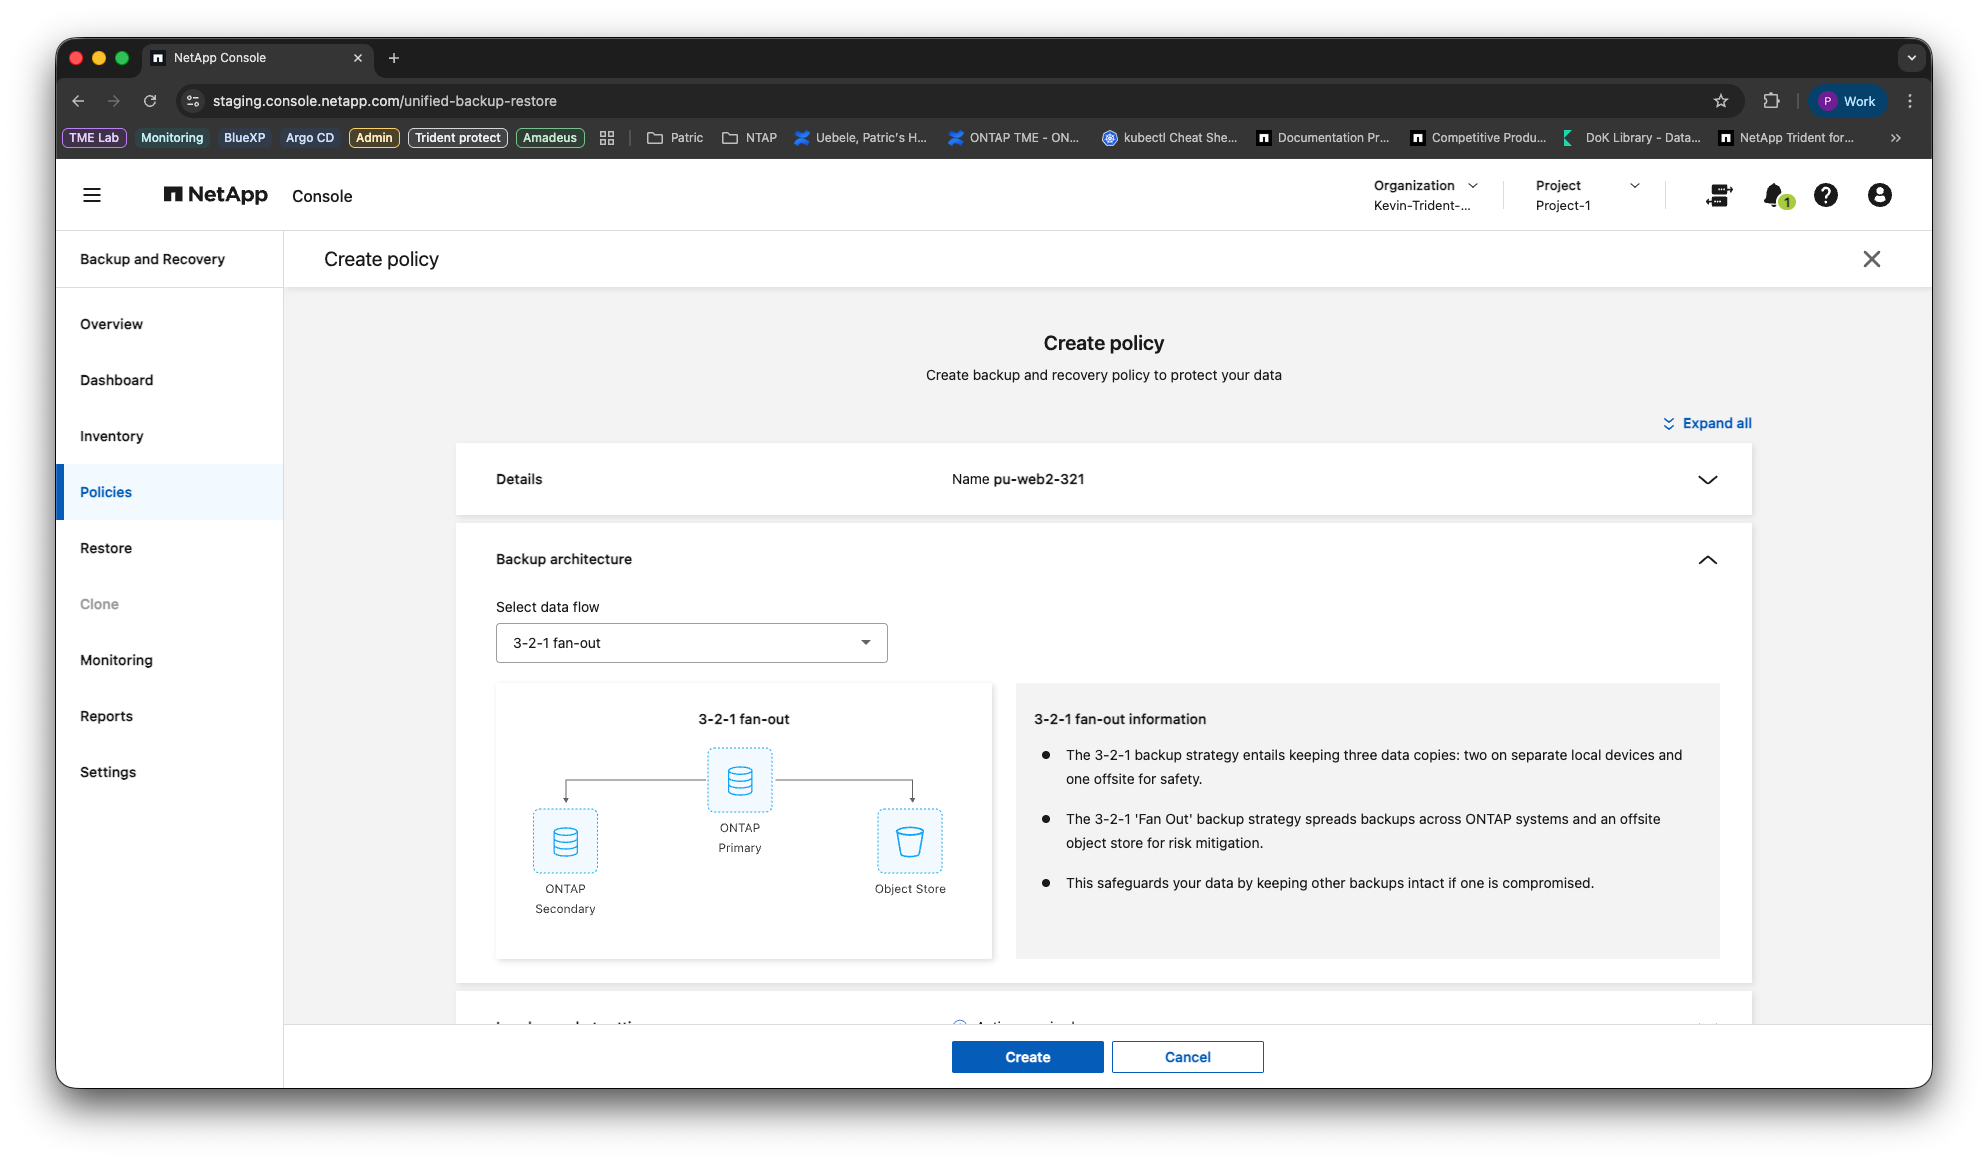Open the Organization selector dropdown
Viewport: 1988px width, 1162px height.
(x=1426, y=195)
